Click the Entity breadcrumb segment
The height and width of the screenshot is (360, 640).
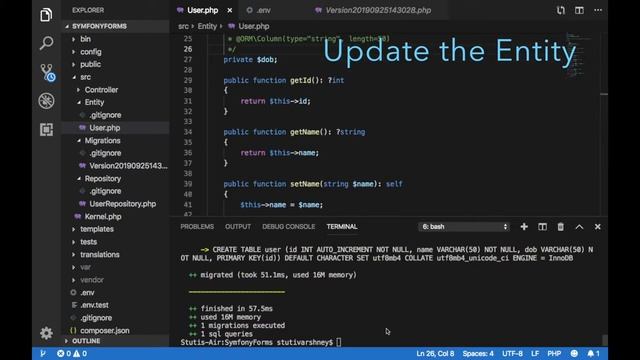coord(207,26)
